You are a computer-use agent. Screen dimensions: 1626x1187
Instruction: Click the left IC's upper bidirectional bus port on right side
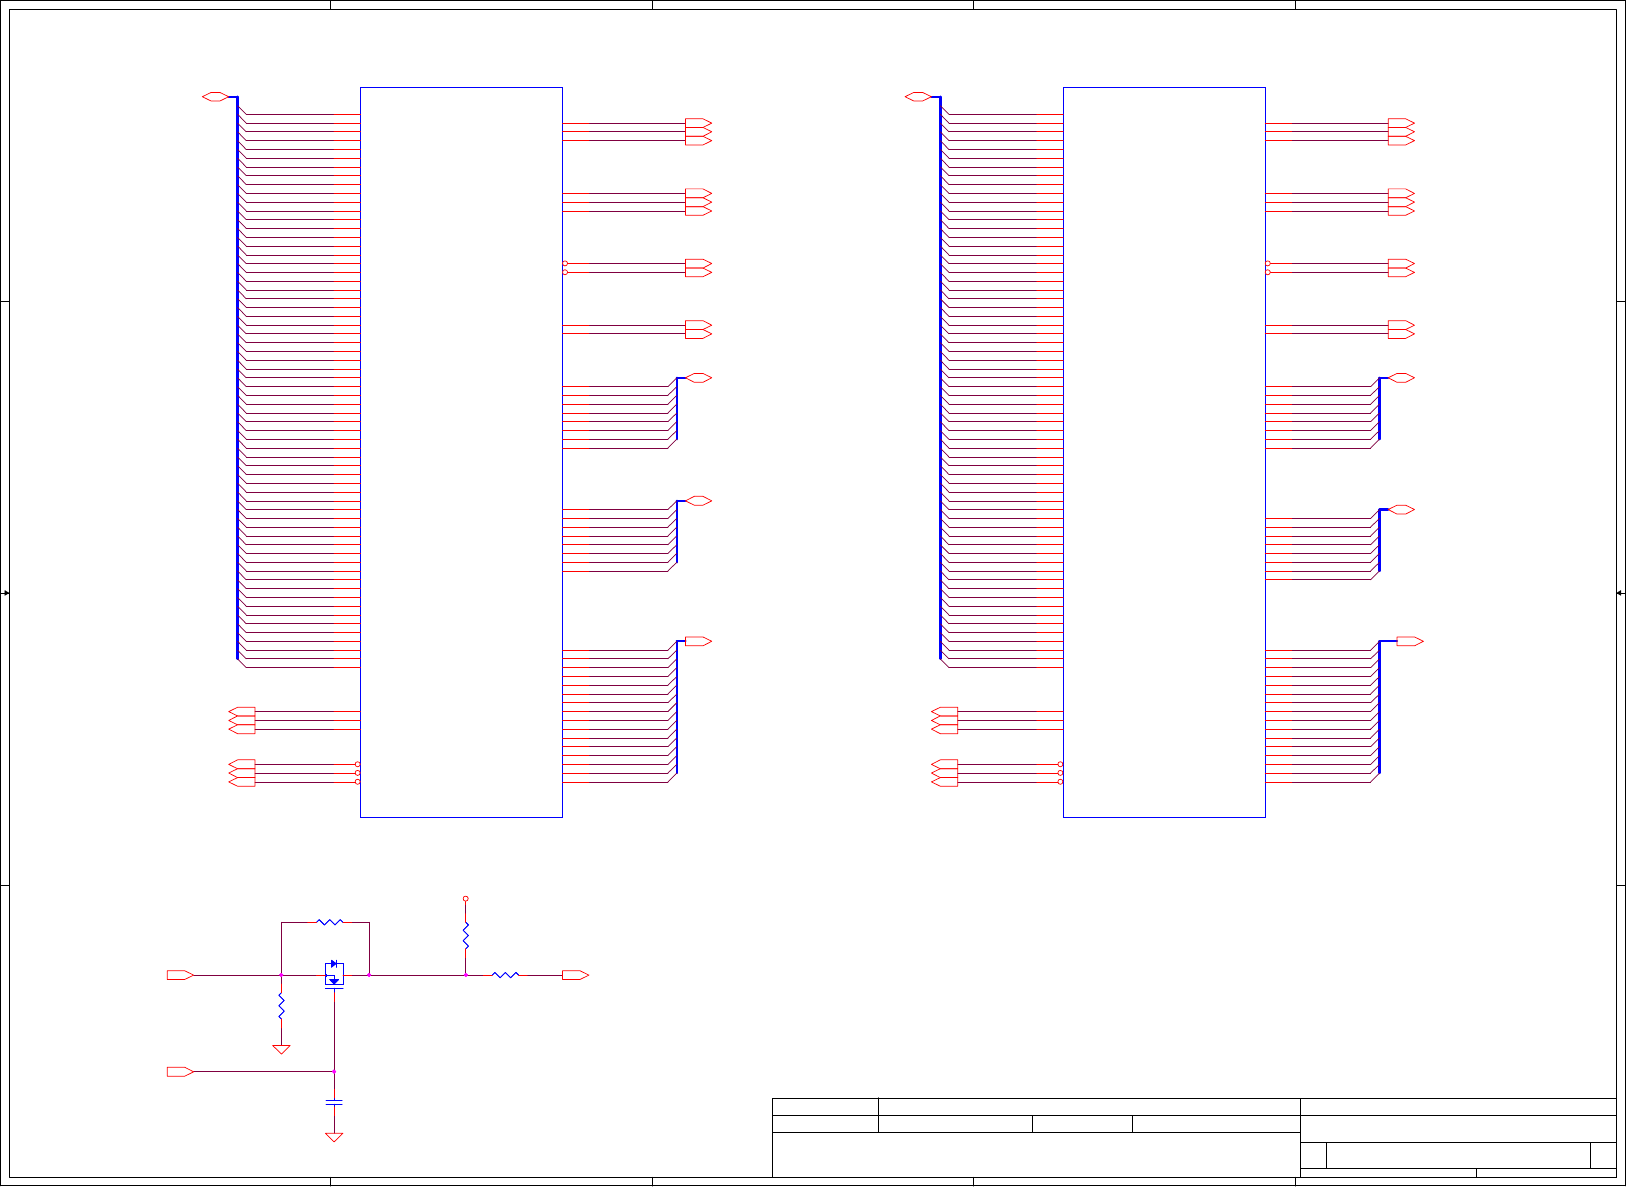click(699, 378)
